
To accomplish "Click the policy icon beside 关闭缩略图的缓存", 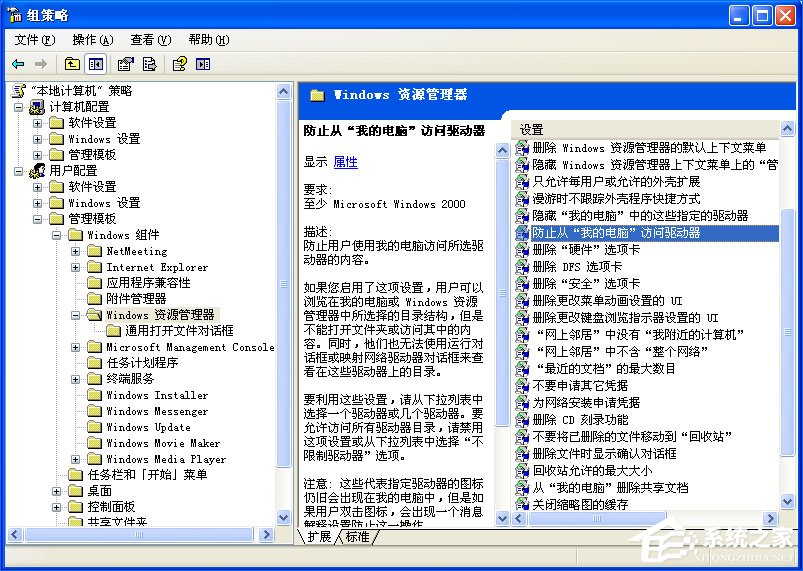I will tap(522, 504).
